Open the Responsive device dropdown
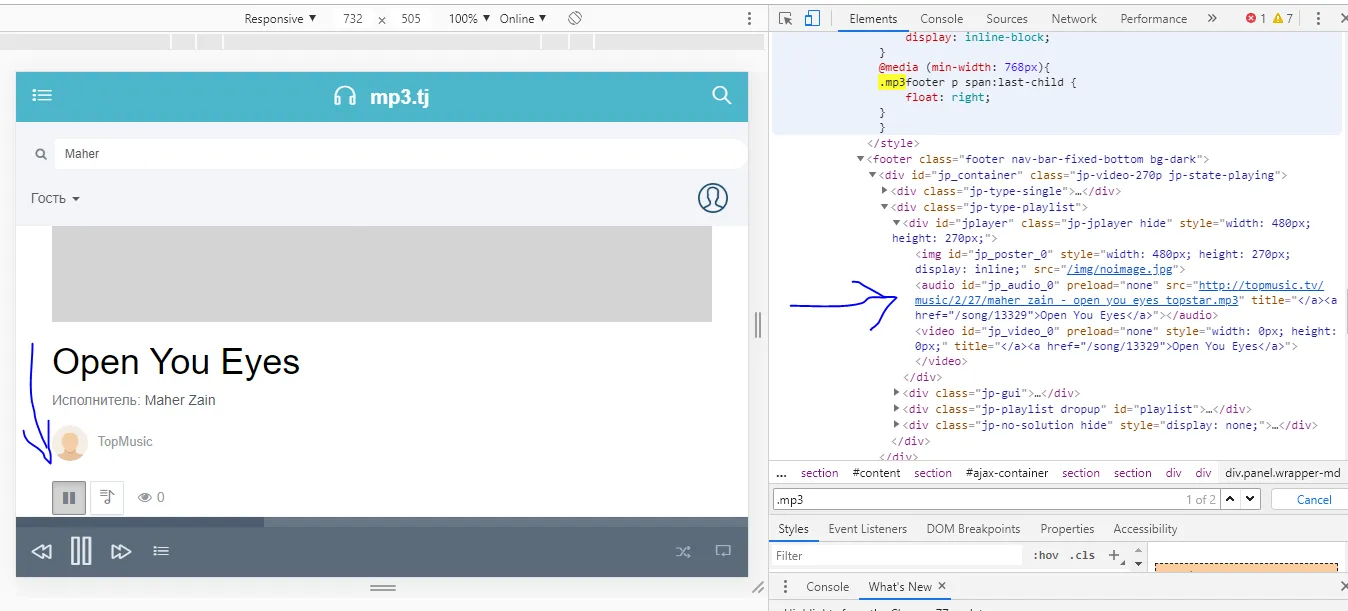Screen dimensions: 1348x611 point(280,19)
